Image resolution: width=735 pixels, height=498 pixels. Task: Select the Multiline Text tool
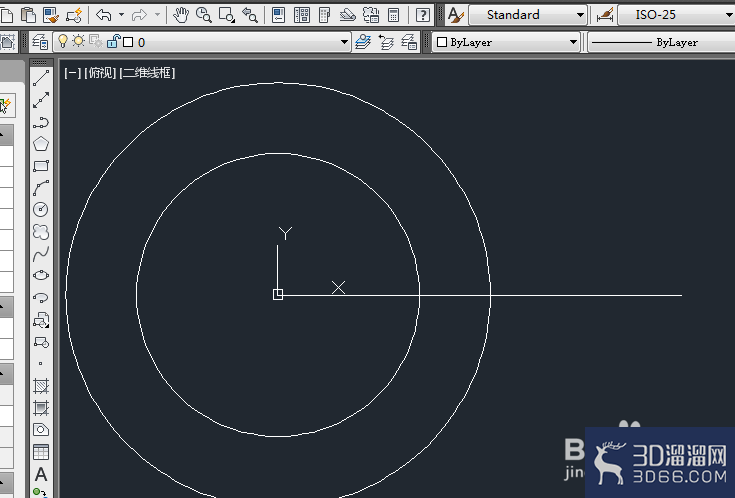(41, 475)
